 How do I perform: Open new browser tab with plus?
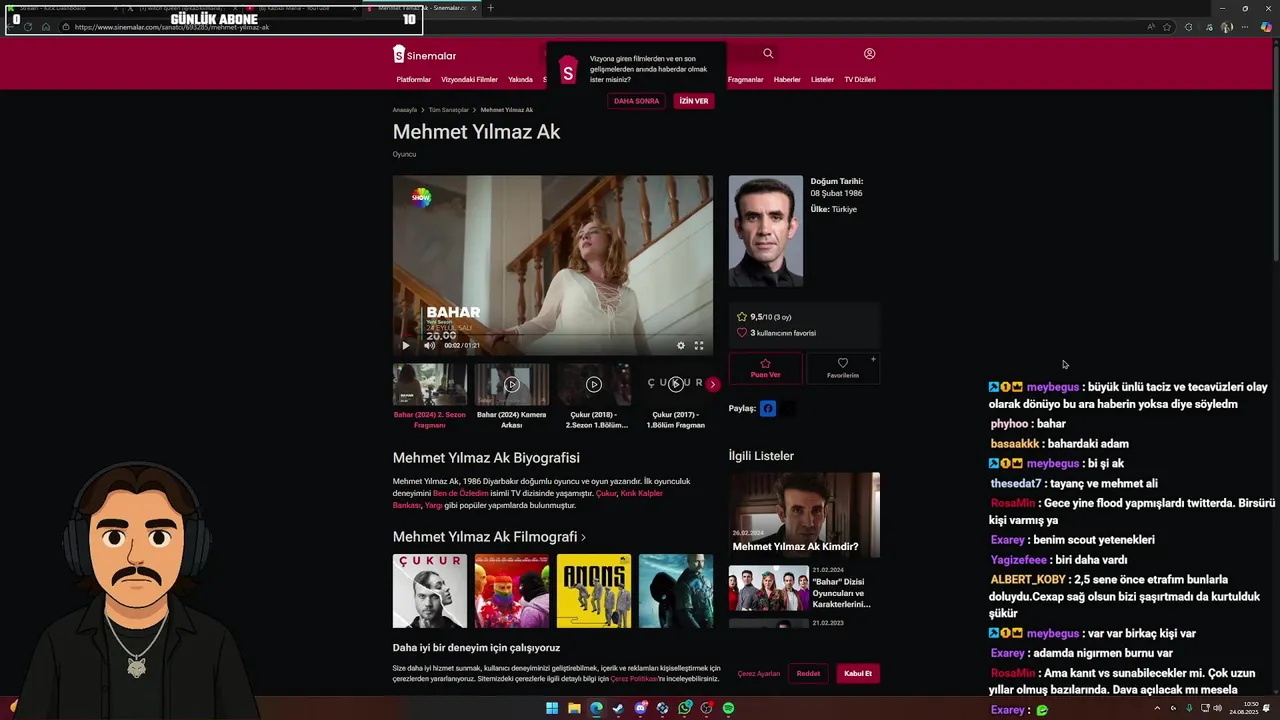pos(490,8)
